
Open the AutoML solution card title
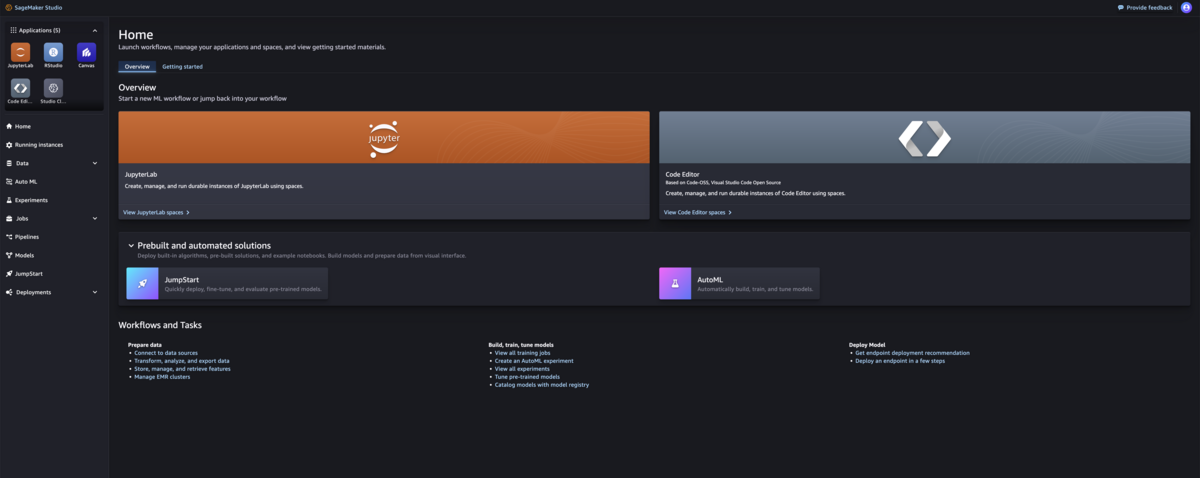point(710,280)
